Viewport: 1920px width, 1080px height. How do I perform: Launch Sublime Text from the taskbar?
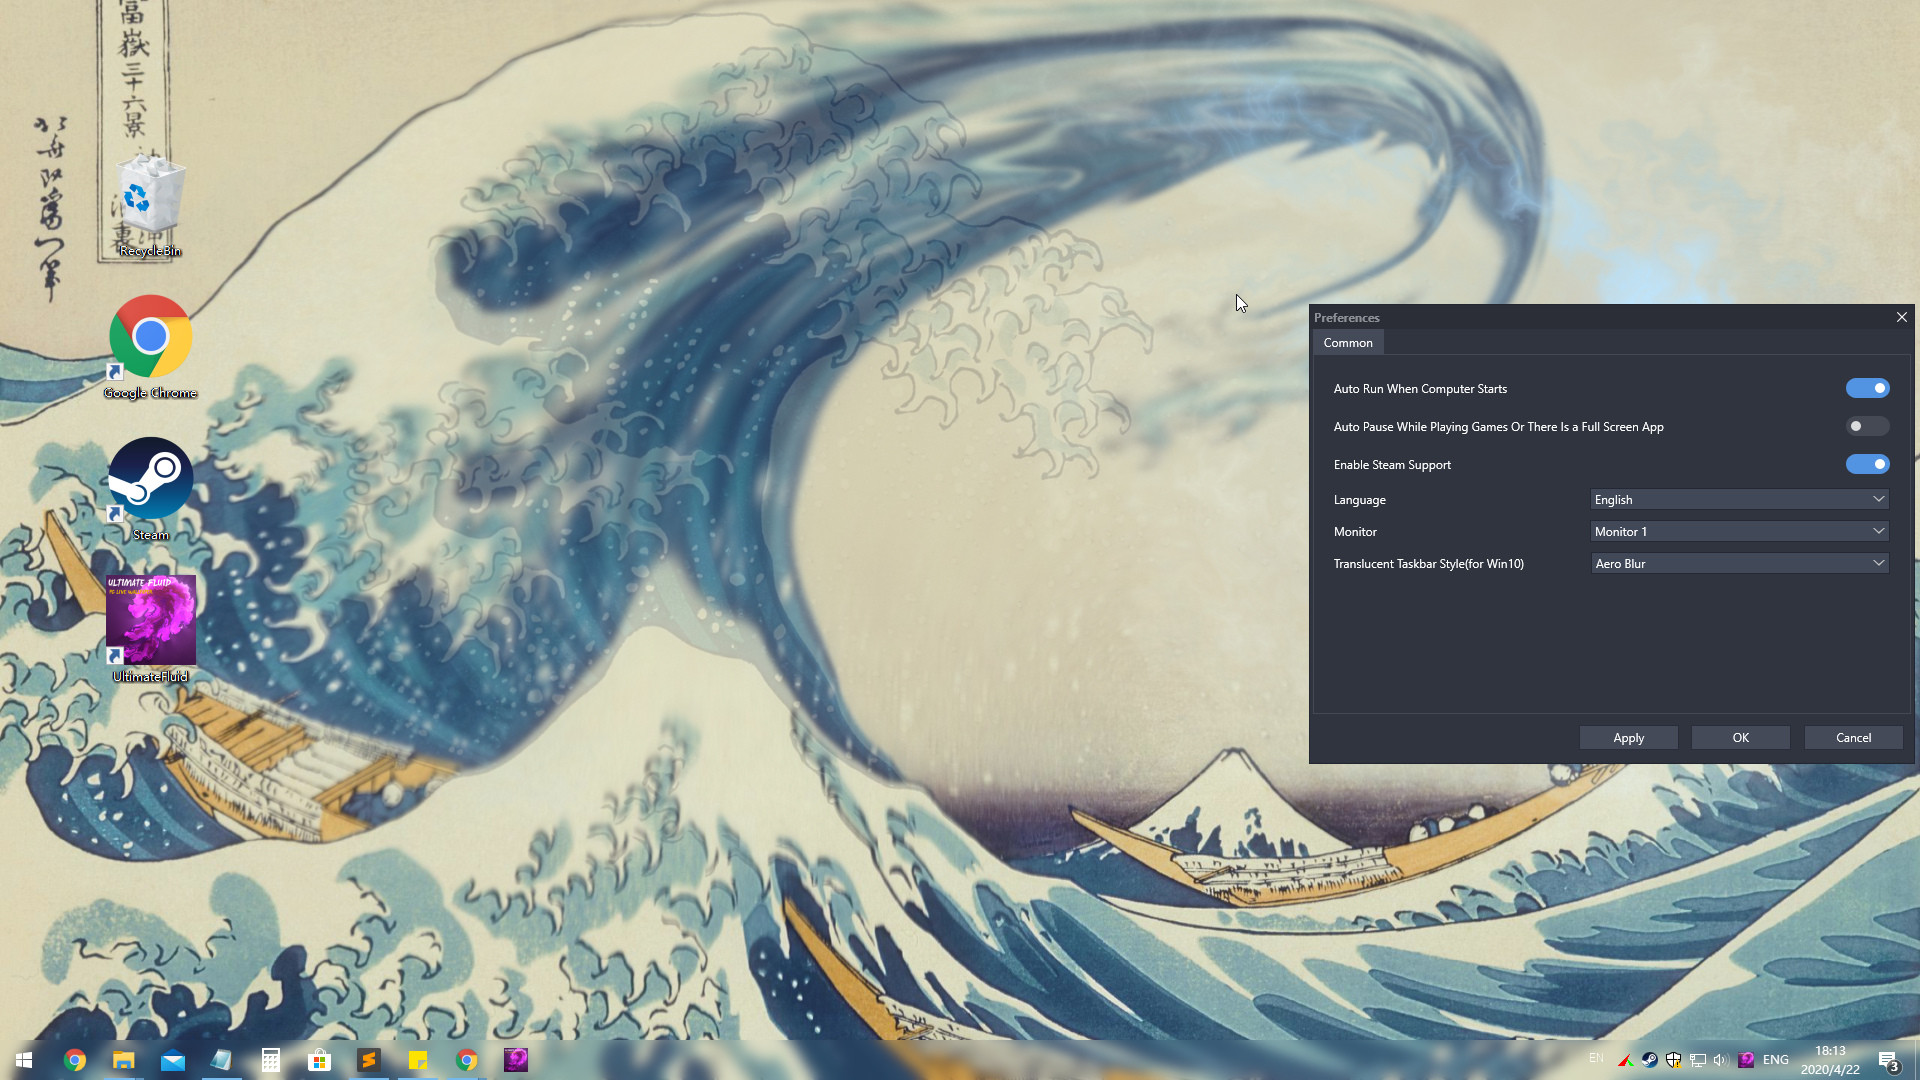(x=369, y=1059)
